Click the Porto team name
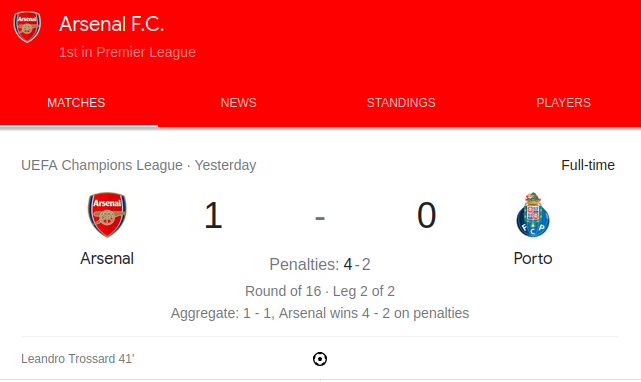Image resolution: width=641 pixels, height=382 pixels. click(x=533, y=258)
